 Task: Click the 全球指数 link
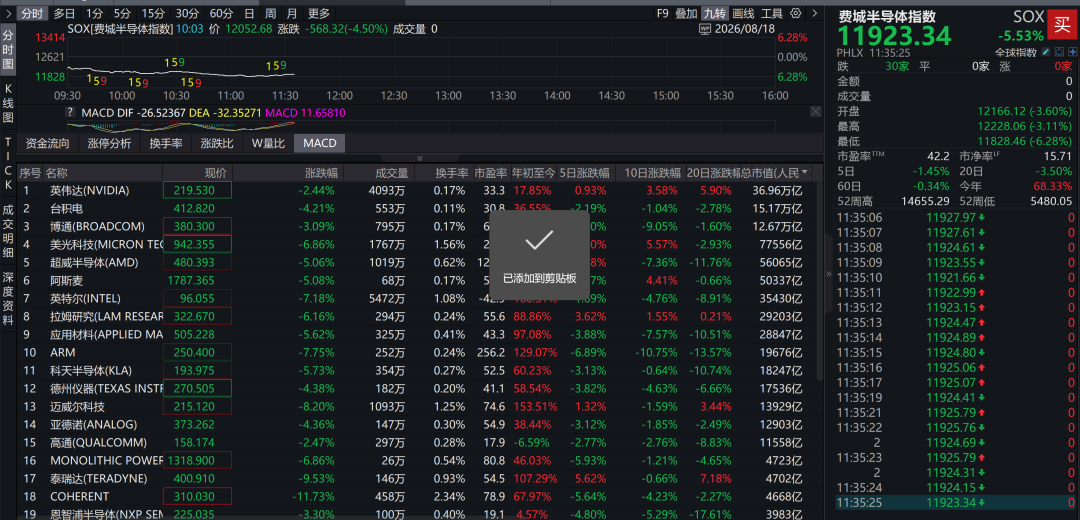[x=1016, y=52]
